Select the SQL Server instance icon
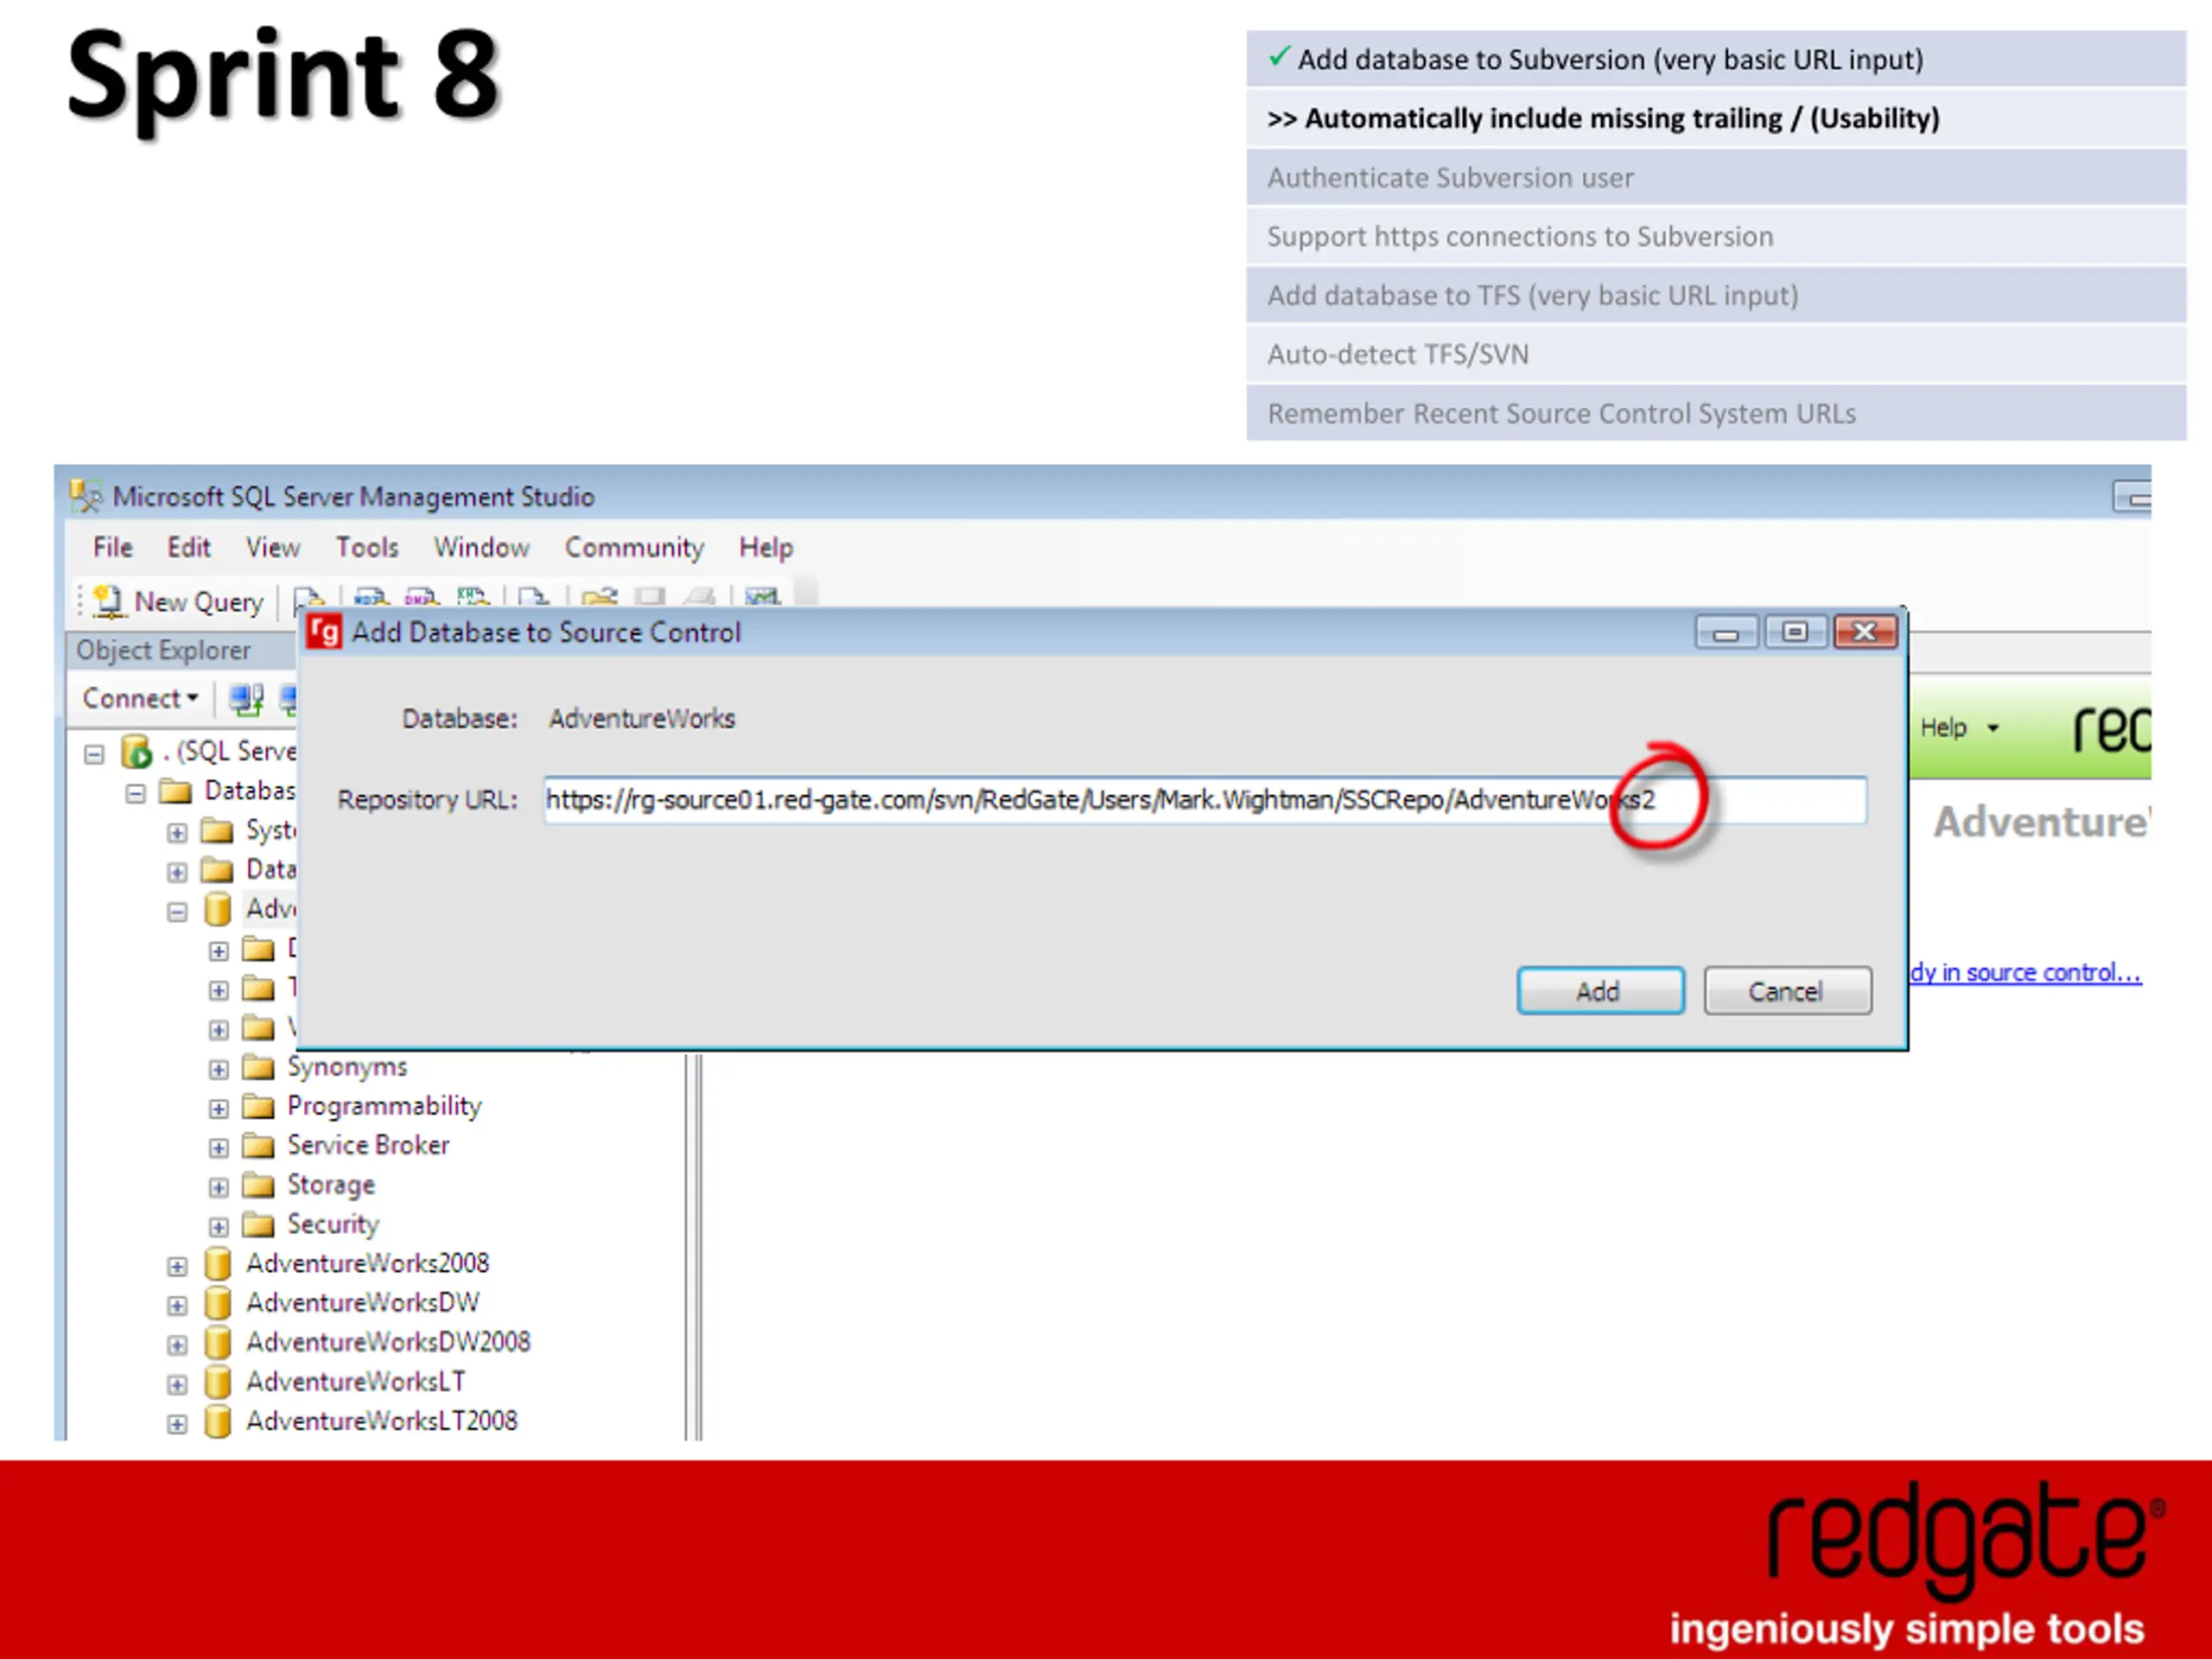 (x=136, y=751)
